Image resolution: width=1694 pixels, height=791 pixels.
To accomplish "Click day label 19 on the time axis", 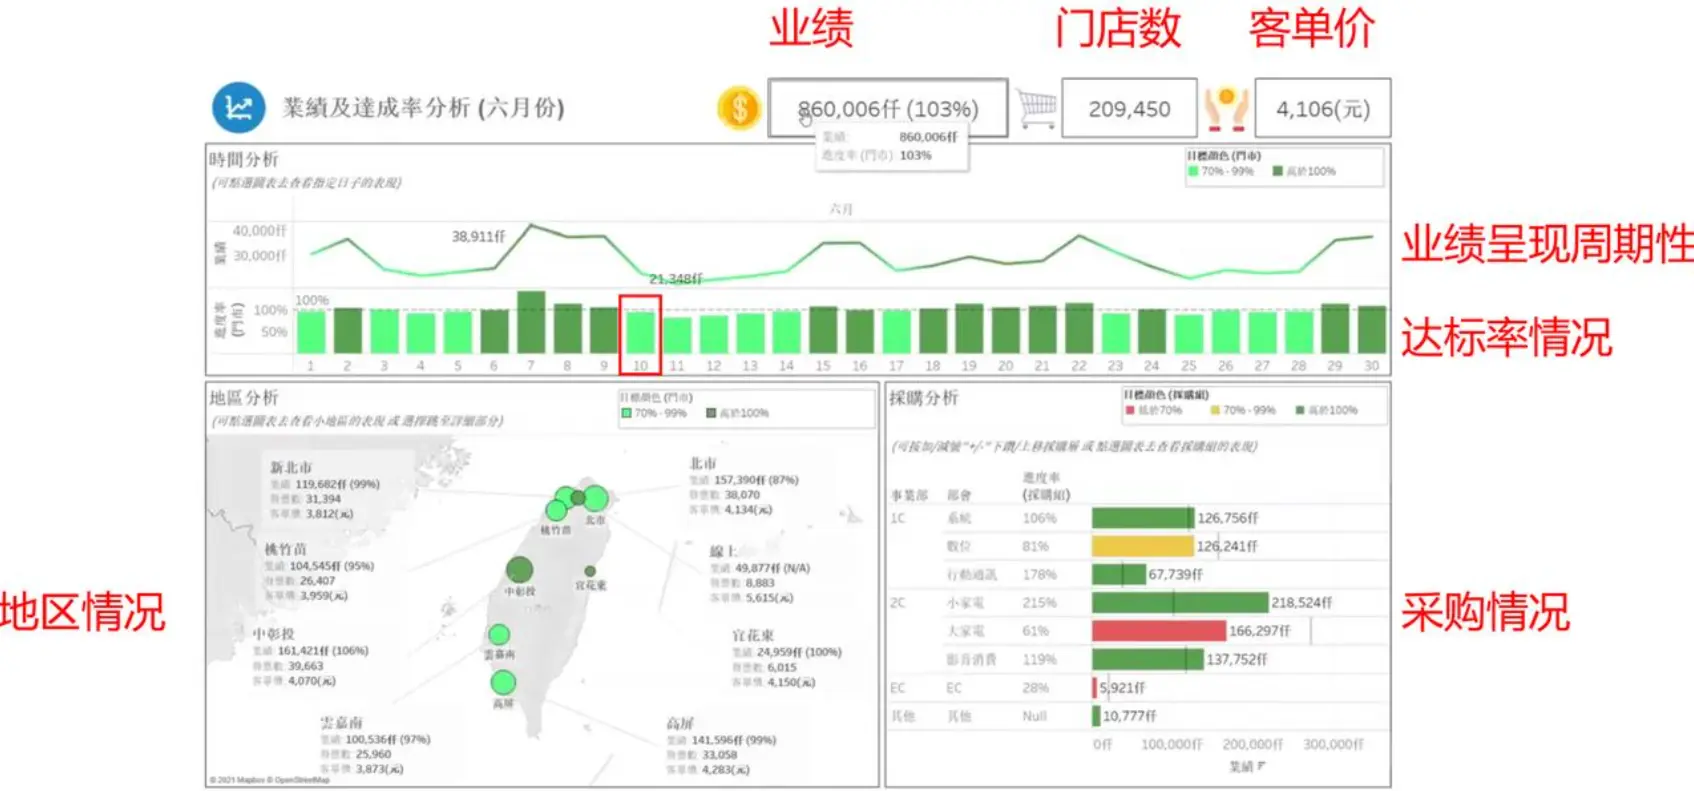I will 969,366.
